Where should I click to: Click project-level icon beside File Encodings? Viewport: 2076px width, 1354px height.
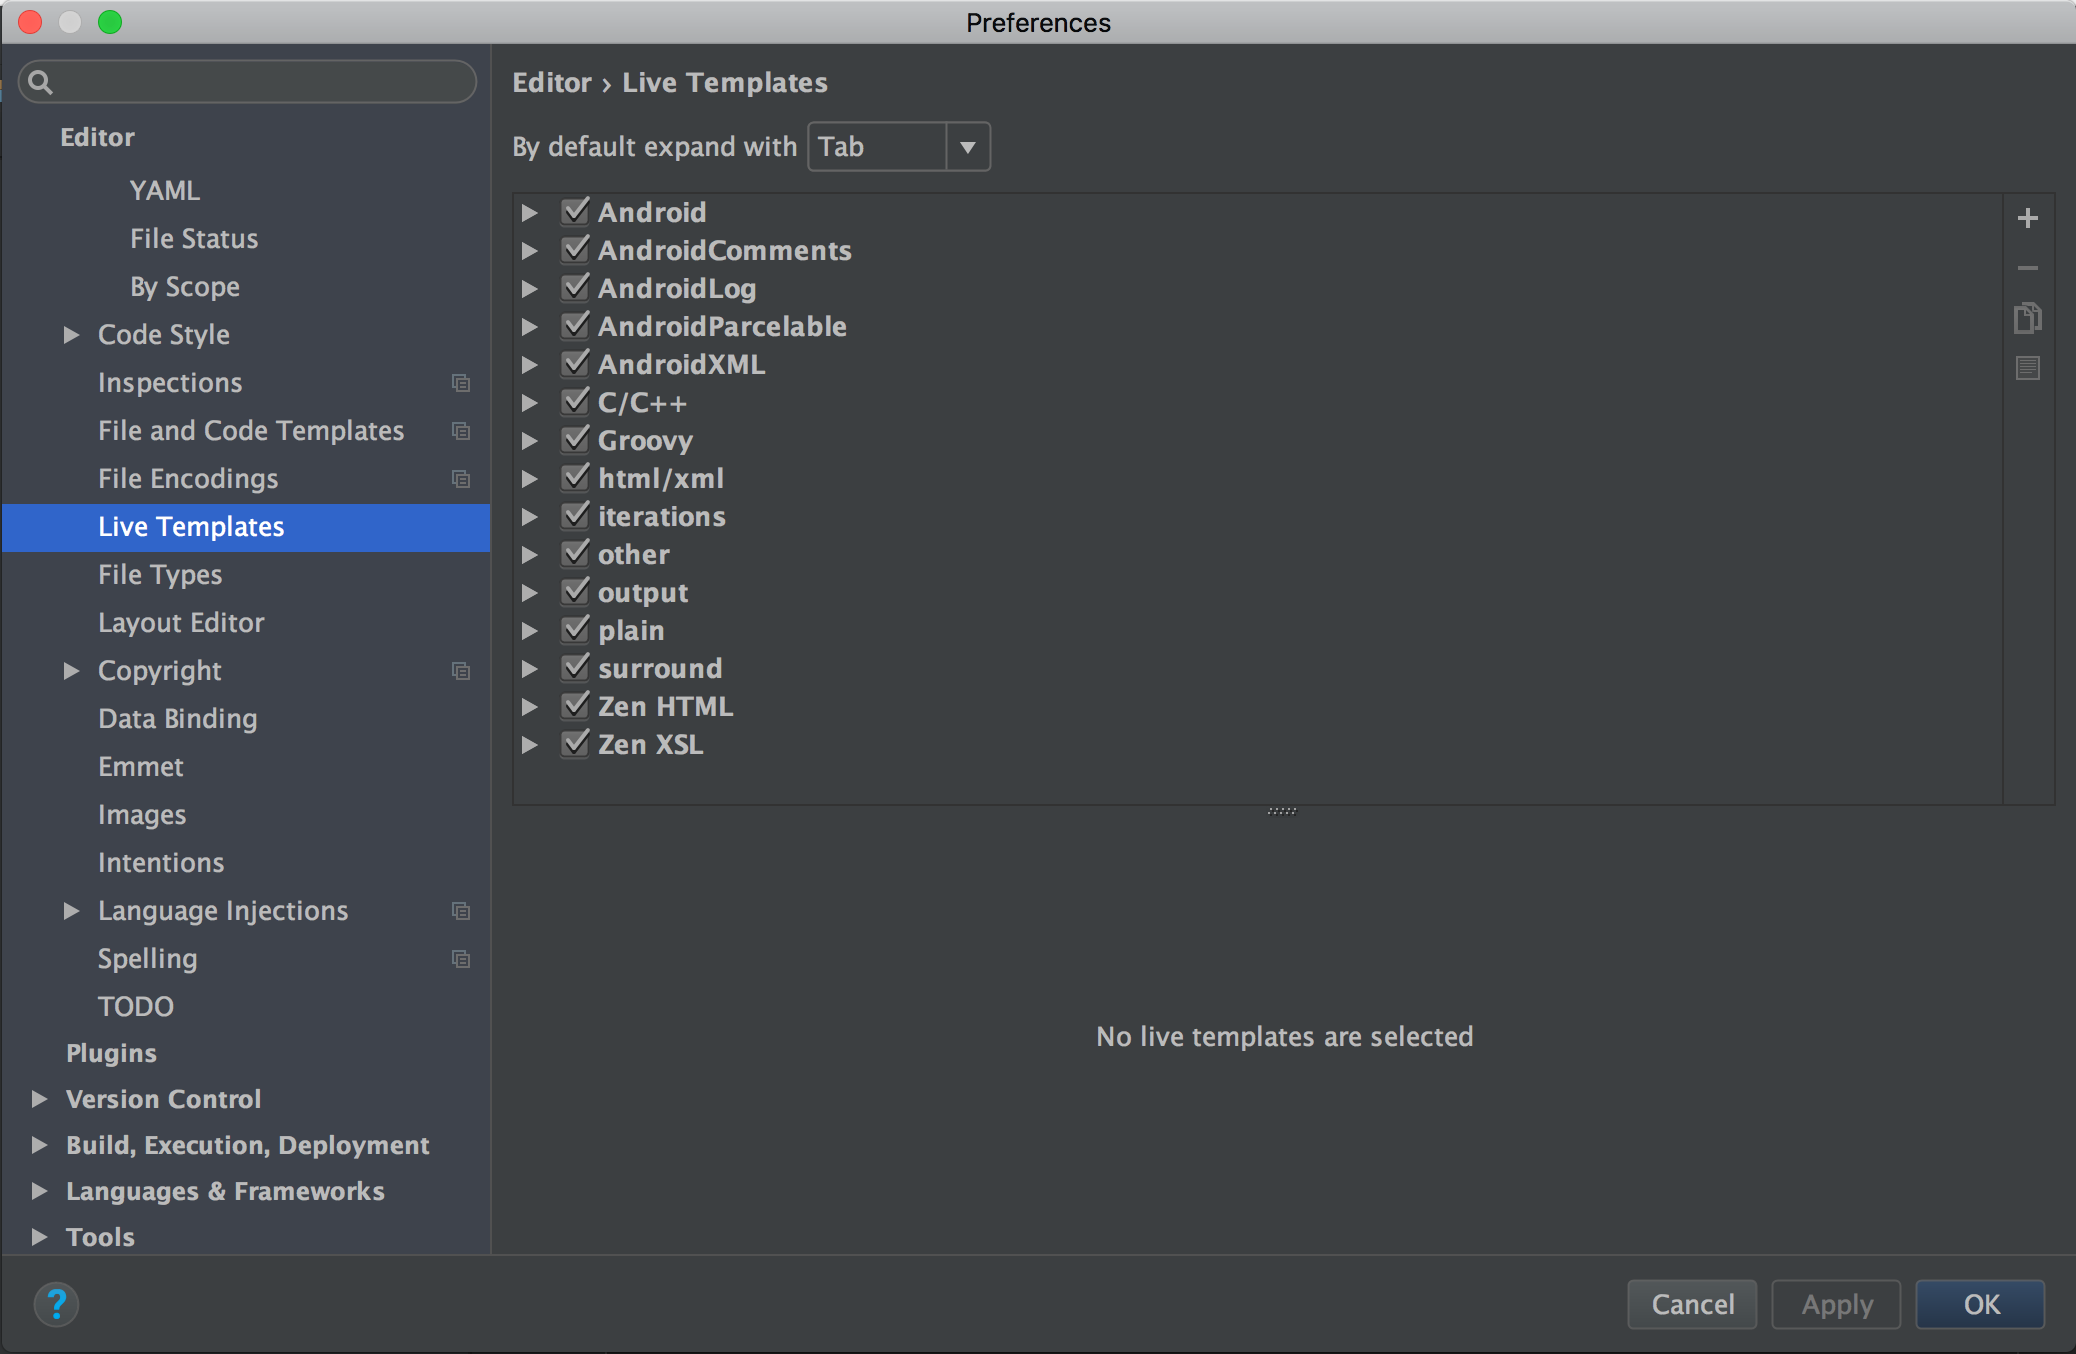click(461, 479)
